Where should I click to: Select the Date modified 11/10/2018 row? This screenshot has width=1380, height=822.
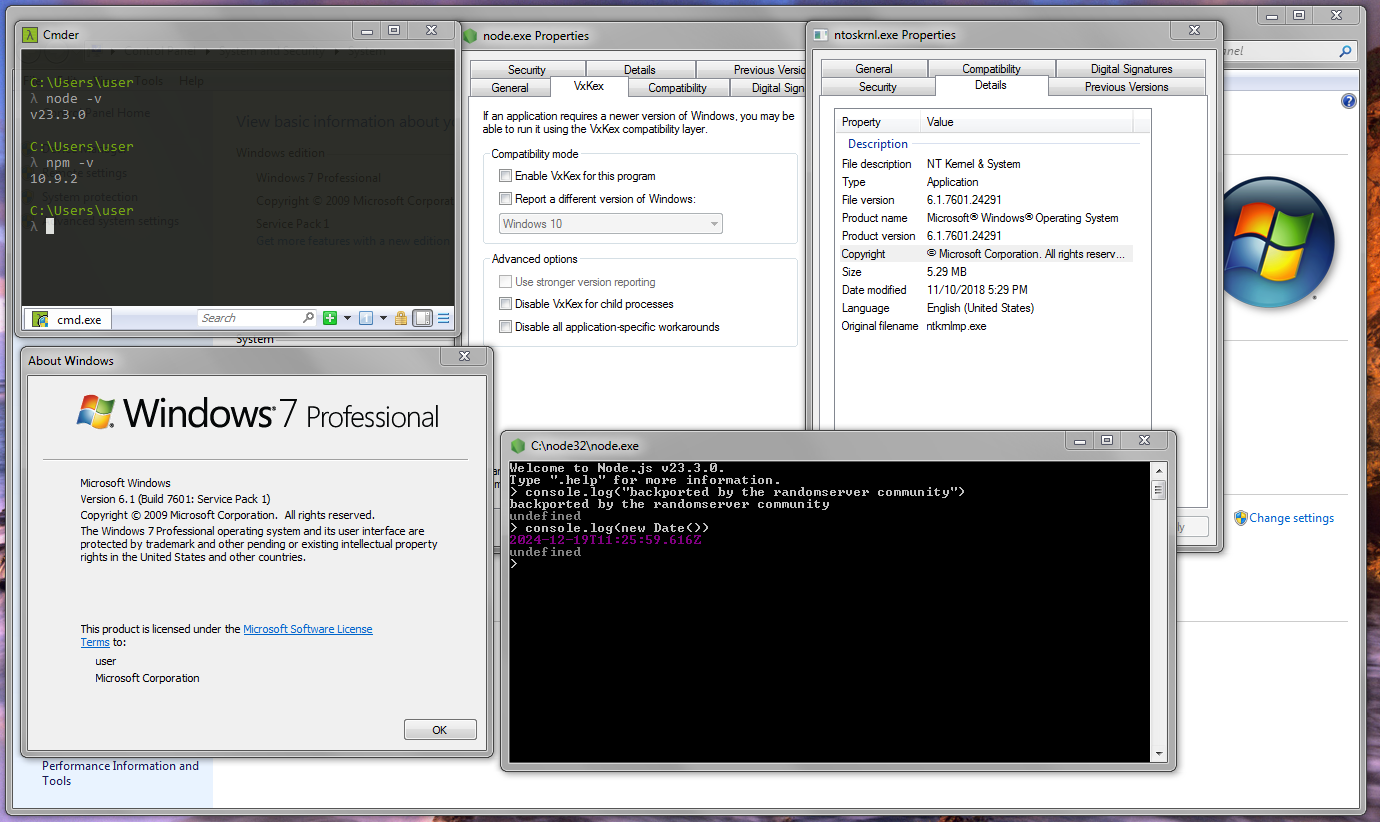pyautogui.click(x=985, y=290)
